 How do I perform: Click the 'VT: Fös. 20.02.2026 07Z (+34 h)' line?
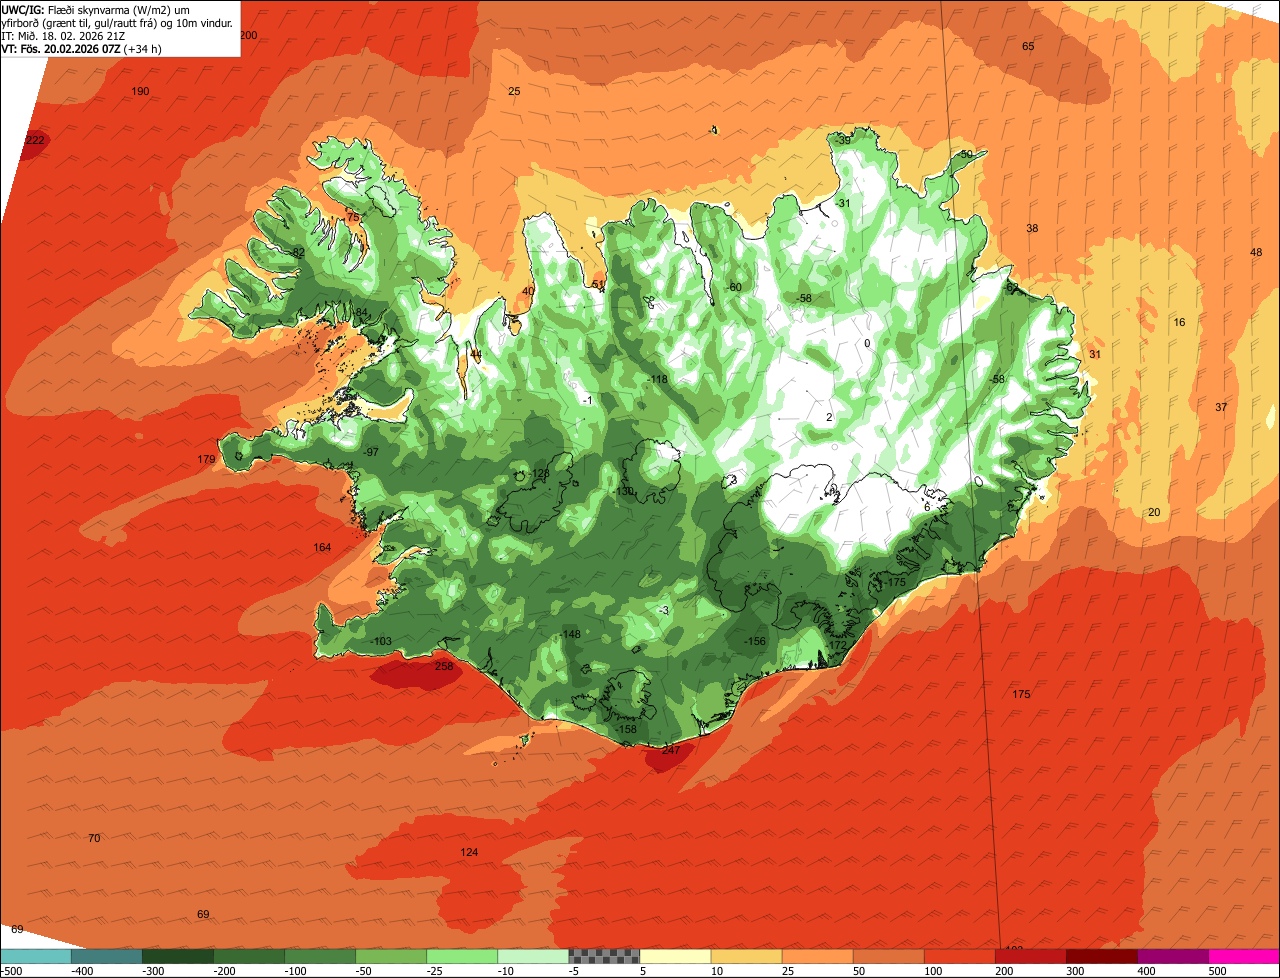click(x=82, y=48)
